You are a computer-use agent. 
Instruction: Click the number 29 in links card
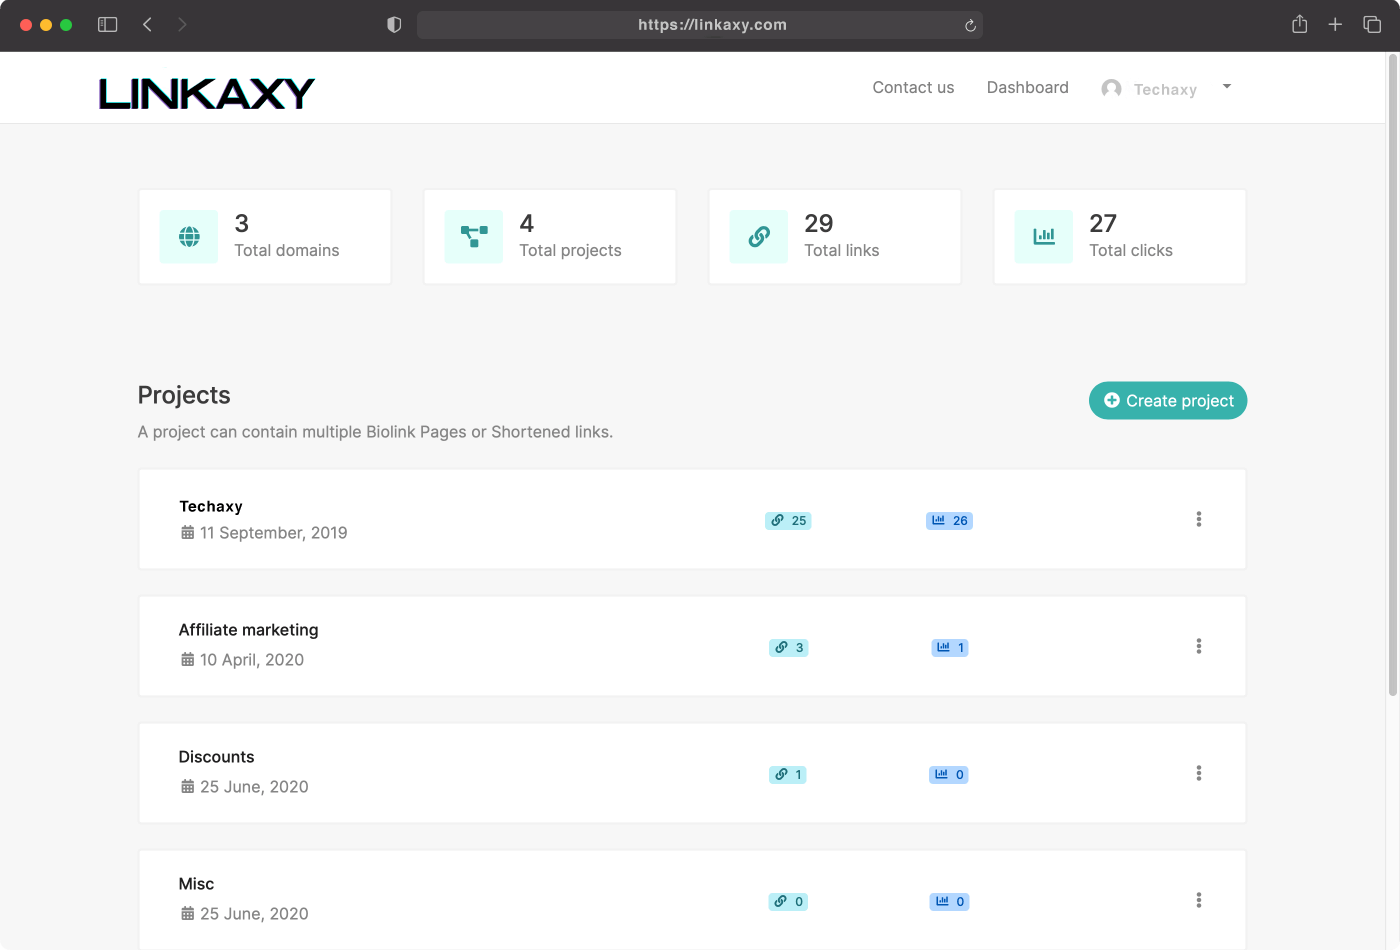819,223
